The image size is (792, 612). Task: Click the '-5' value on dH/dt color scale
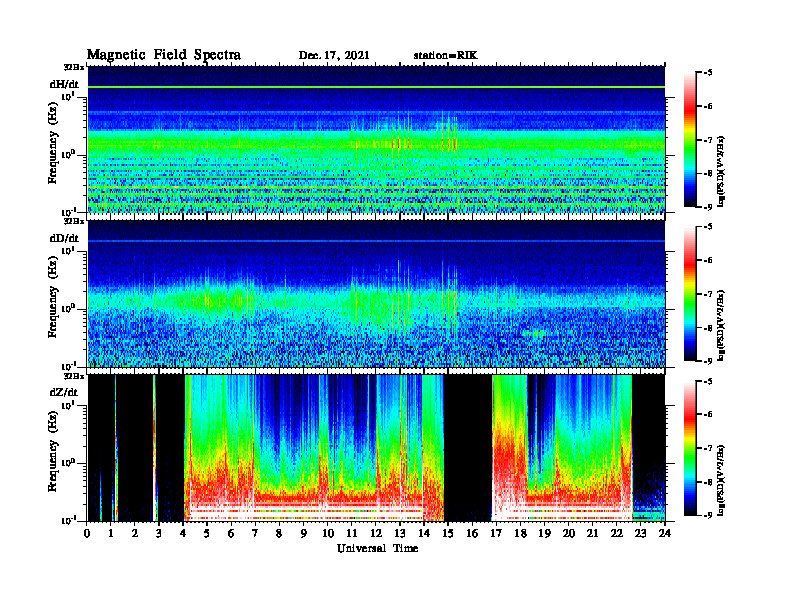point(708,73)
